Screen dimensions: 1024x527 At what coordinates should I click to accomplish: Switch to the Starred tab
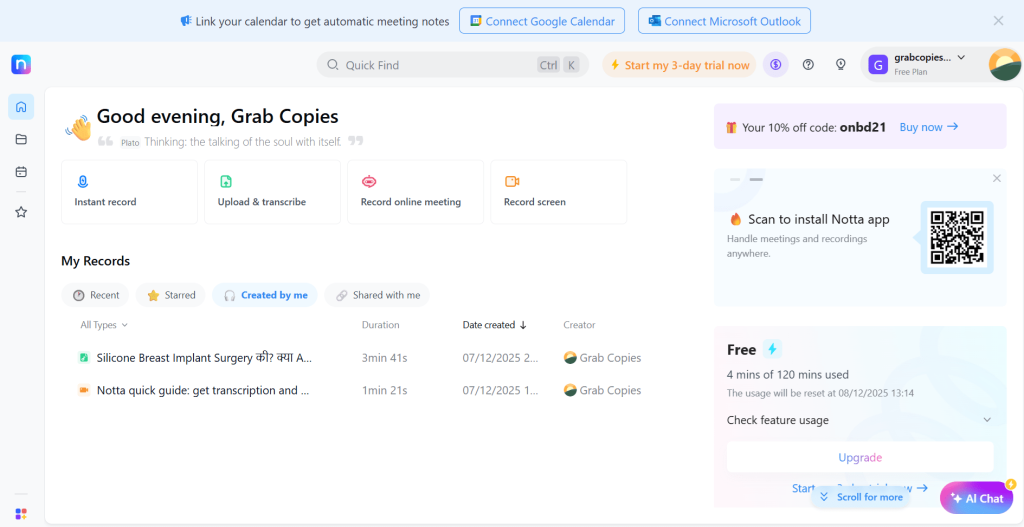click(170, 295)
